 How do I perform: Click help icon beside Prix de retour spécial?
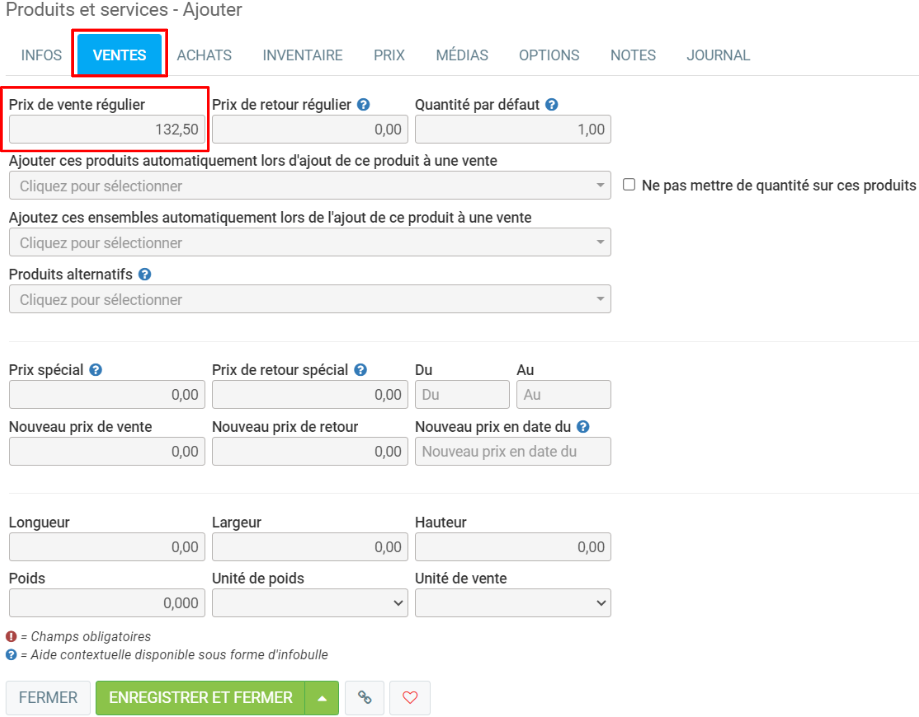[361, 370]
